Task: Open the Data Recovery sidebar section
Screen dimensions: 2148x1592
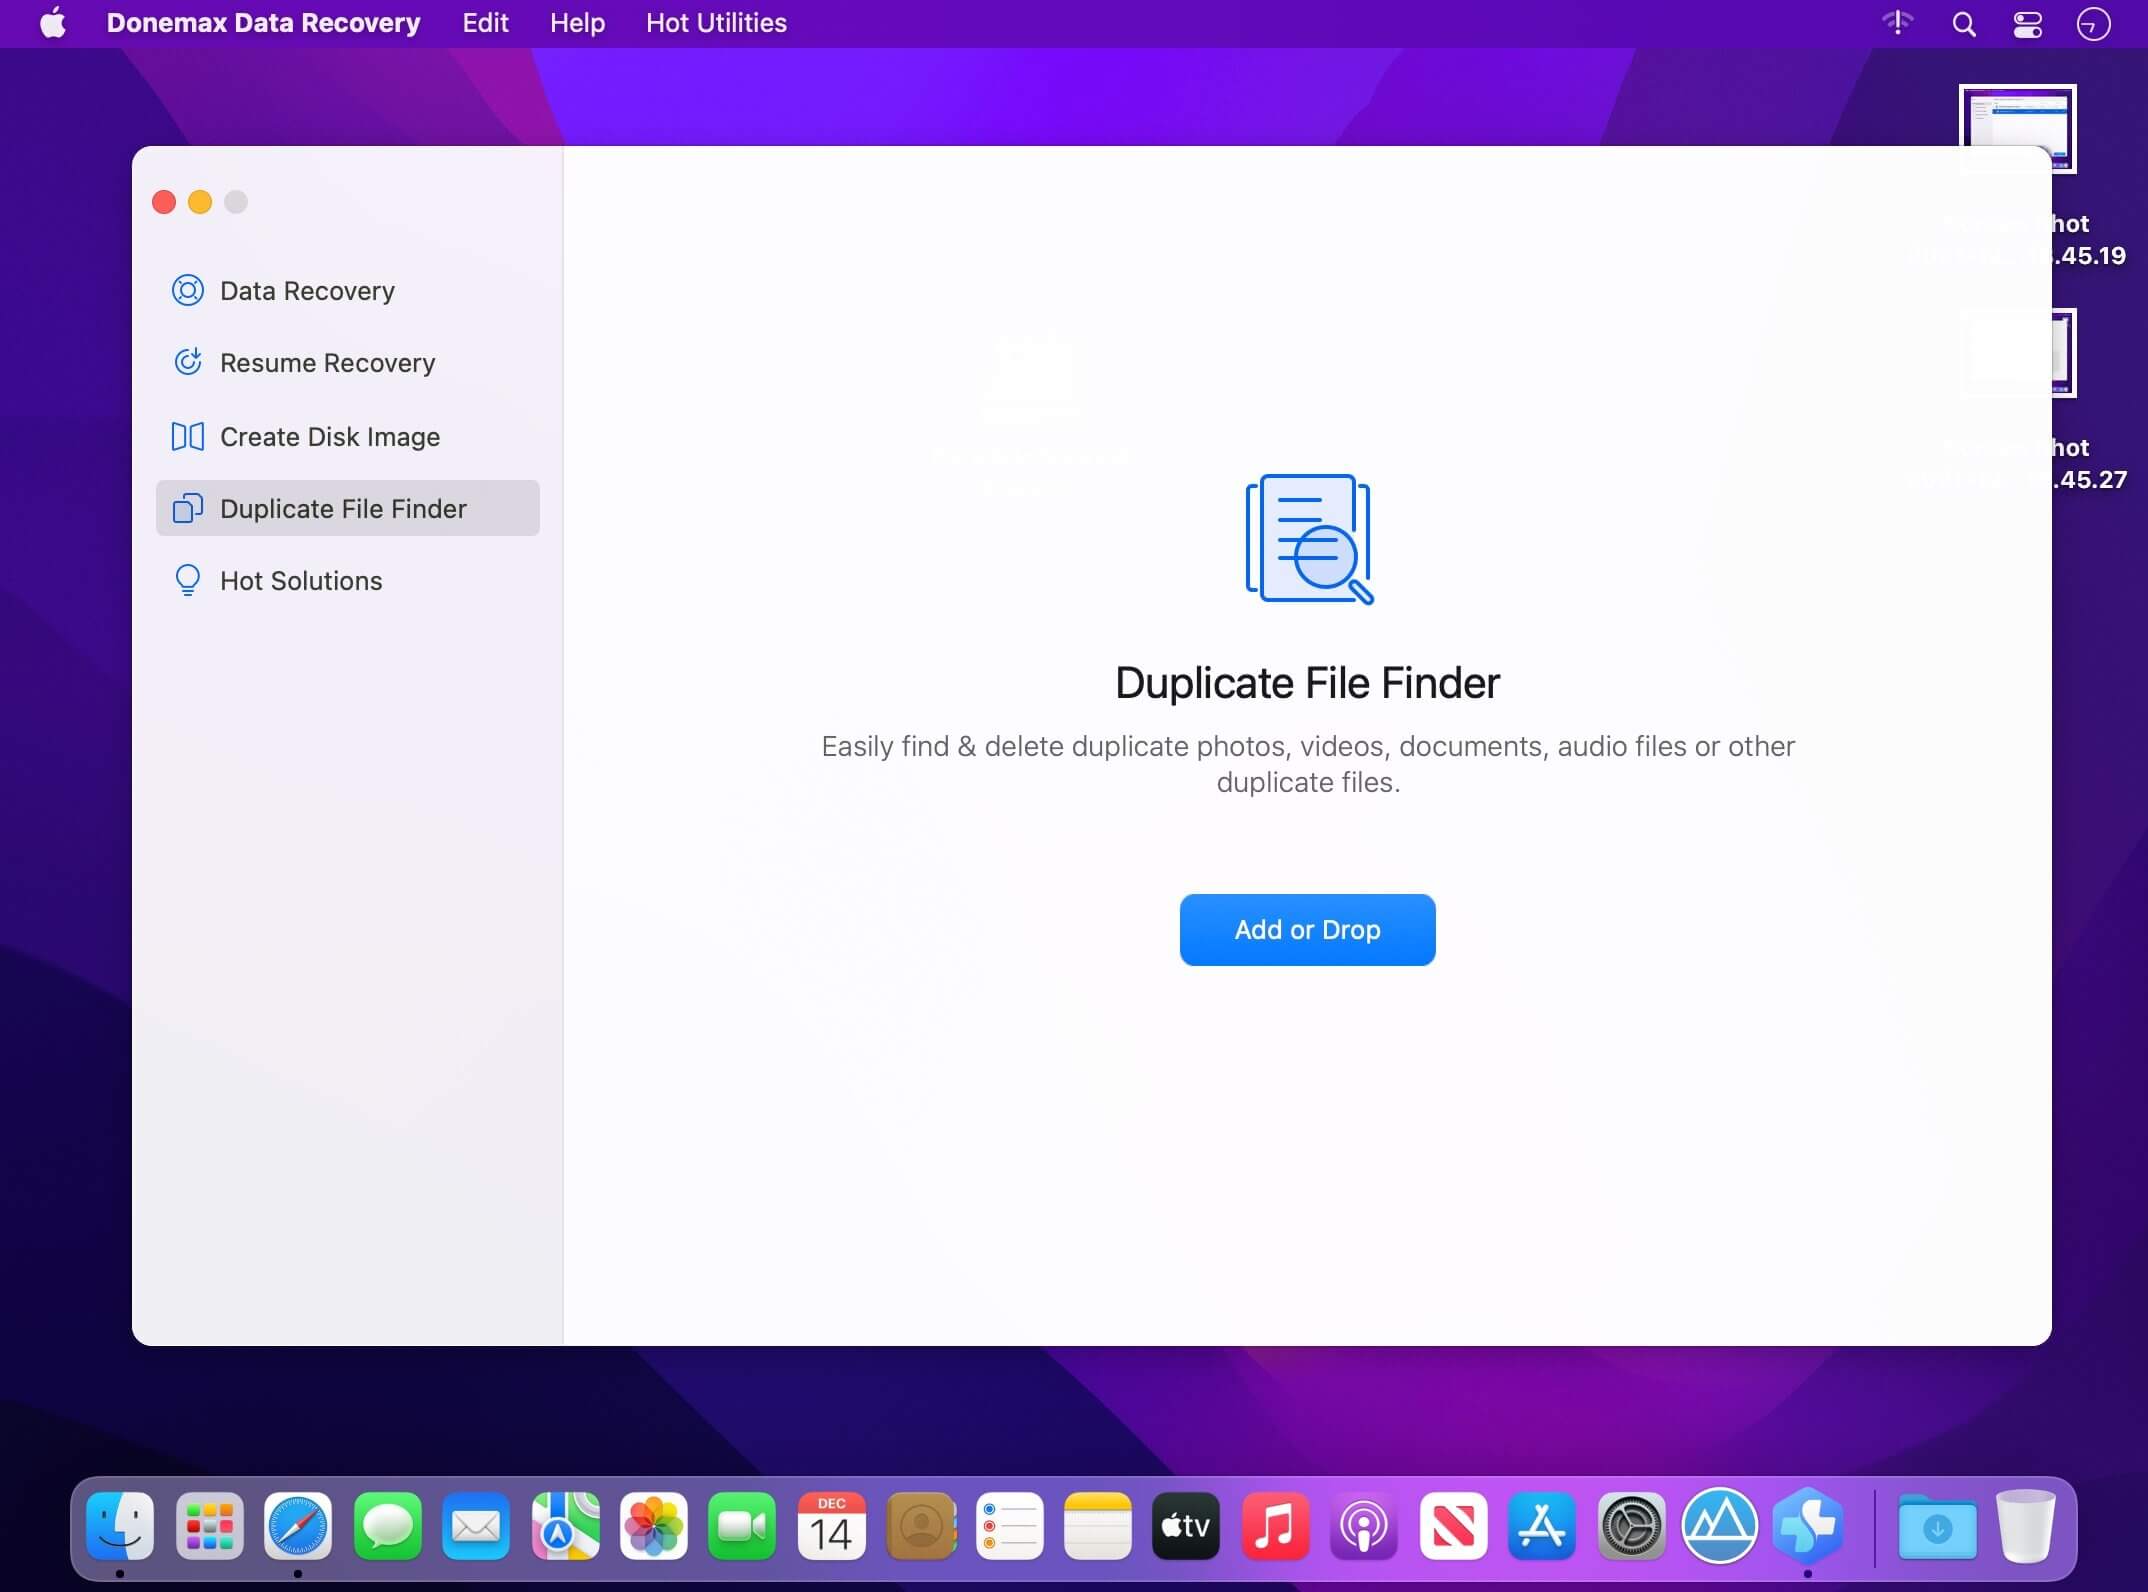Action: tap(347, 291)
